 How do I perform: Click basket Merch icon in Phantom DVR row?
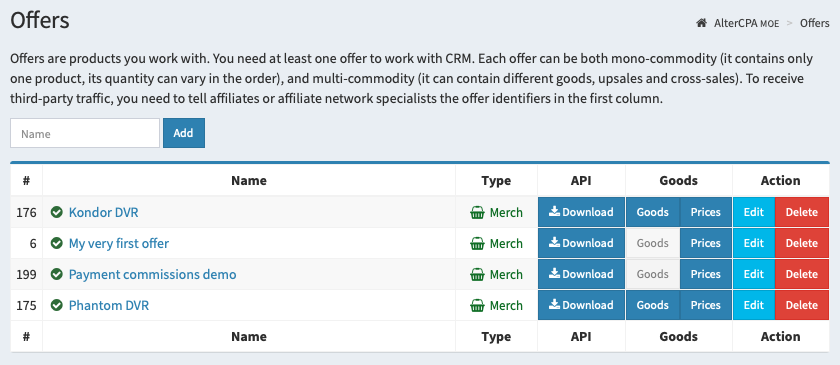(477, 306)
